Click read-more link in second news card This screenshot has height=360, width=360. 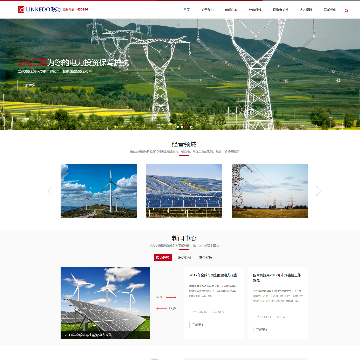coord(262,330)
